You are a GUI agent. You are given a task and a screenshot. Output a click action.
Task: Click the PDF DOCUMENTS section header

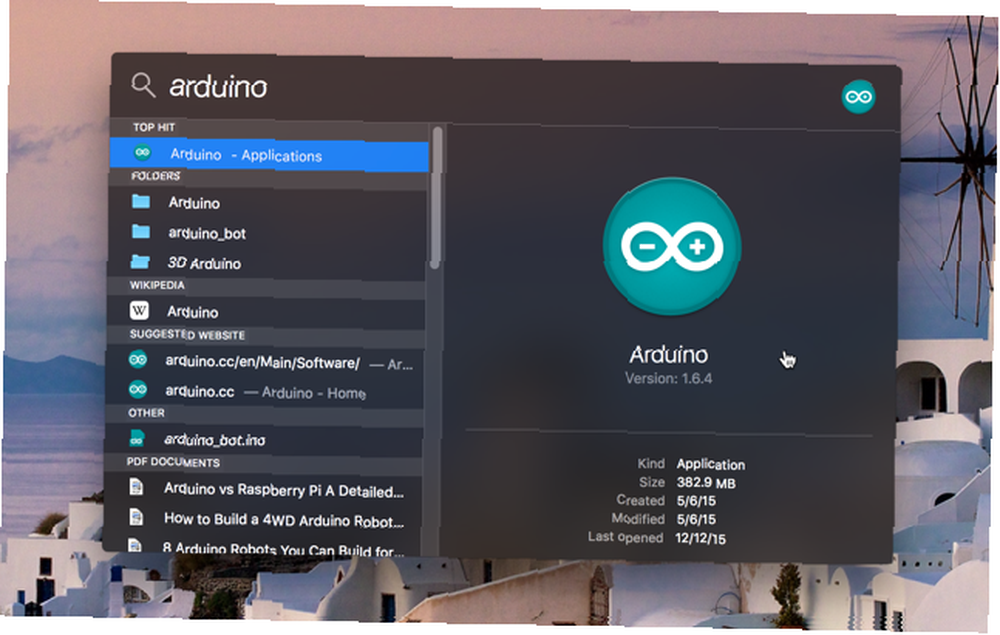tap(173, 462)
